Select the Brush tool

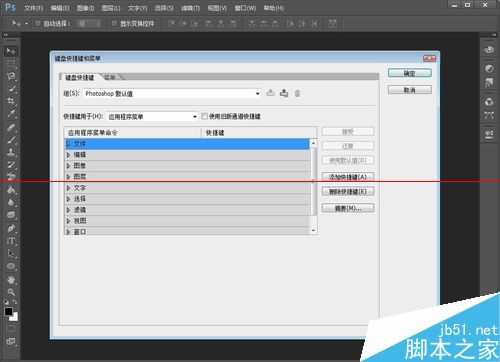pos(12,140)
